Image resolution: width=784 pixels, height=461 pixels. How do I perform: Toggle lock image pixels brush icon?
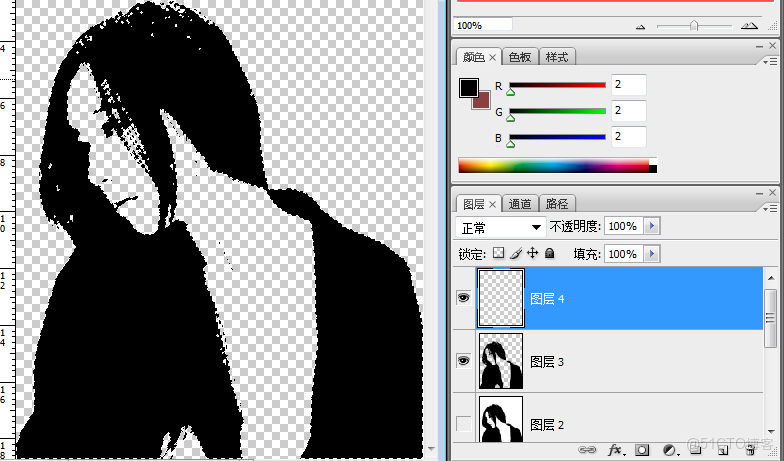click(516, 253)
